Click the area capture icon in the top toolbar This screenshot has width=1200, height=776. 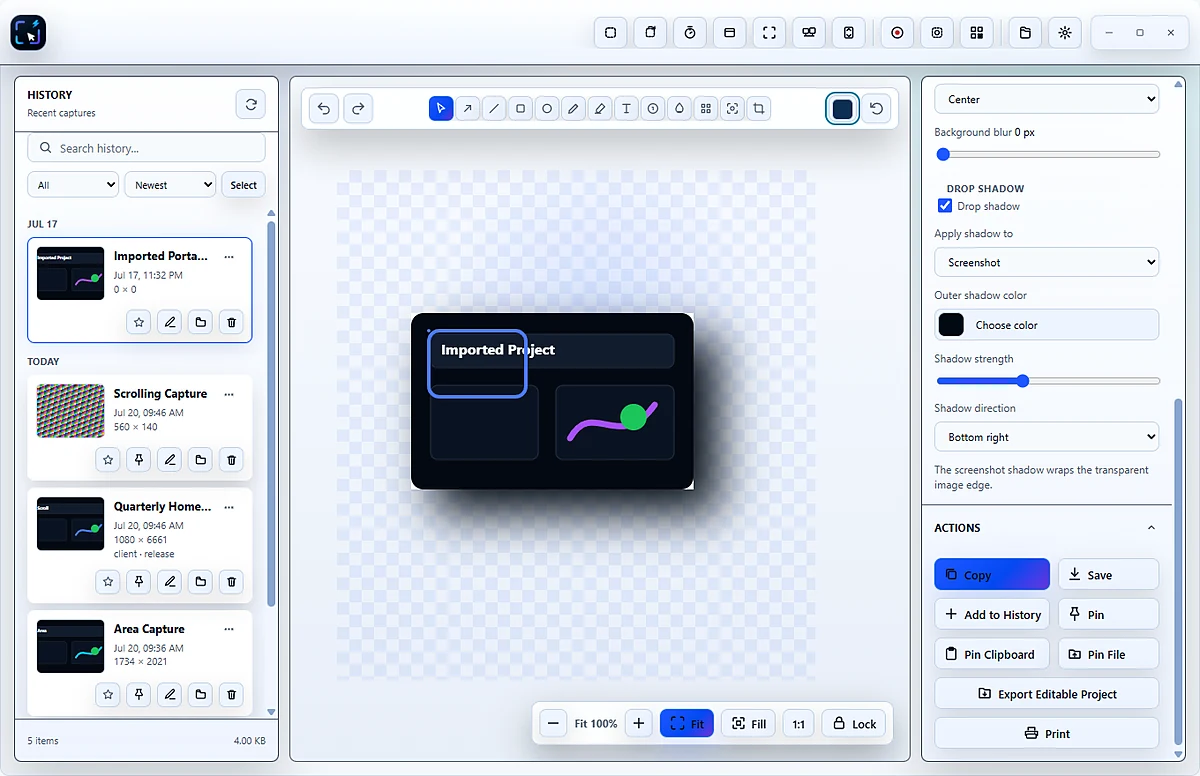pos(611,33)
